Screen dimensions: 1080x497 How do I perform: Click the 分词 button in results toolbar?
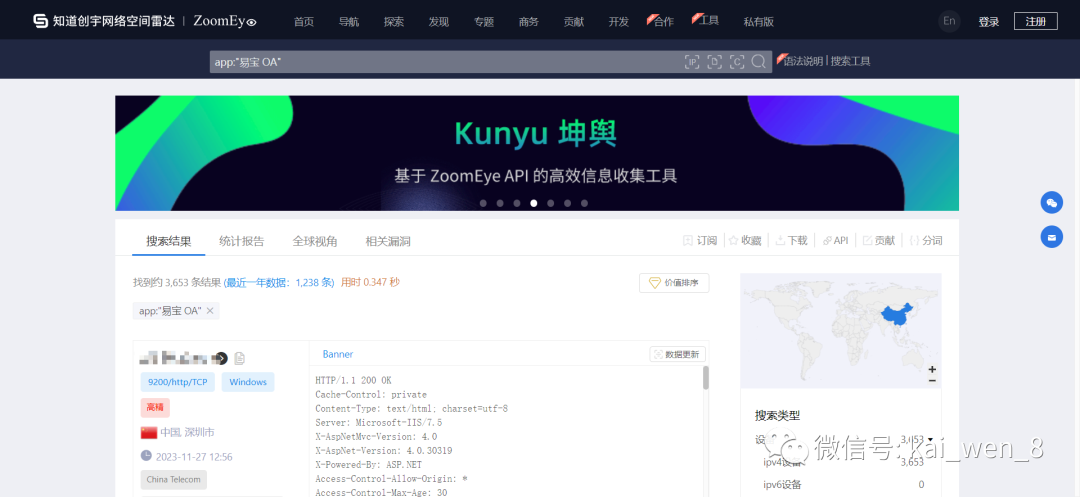point(926,240)
